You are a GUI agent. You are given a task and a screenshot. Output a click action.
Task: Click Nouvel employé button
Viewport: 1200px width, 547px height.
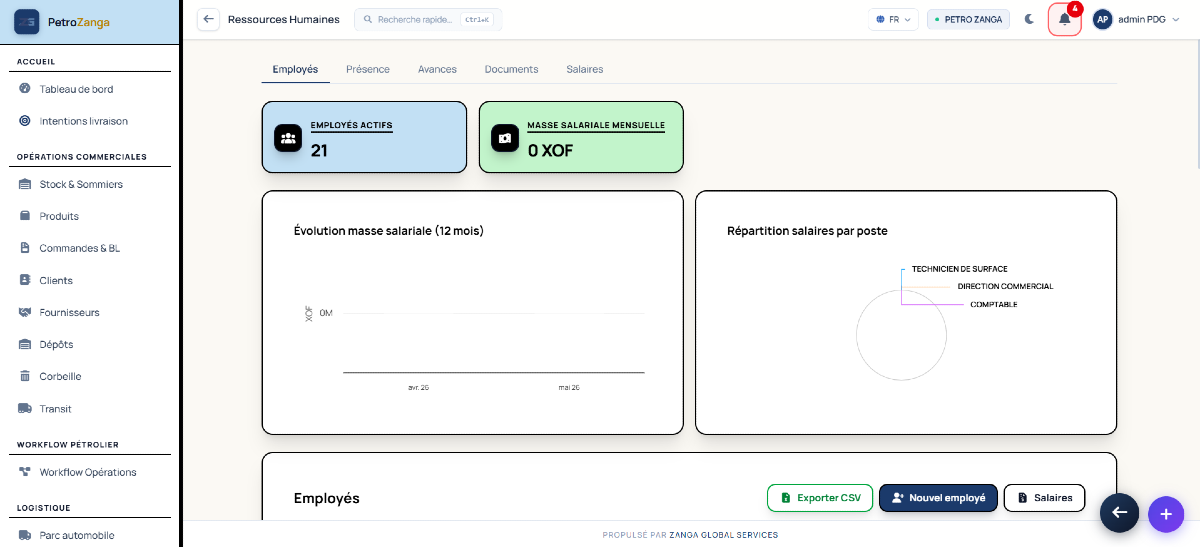tap(938, 498)
